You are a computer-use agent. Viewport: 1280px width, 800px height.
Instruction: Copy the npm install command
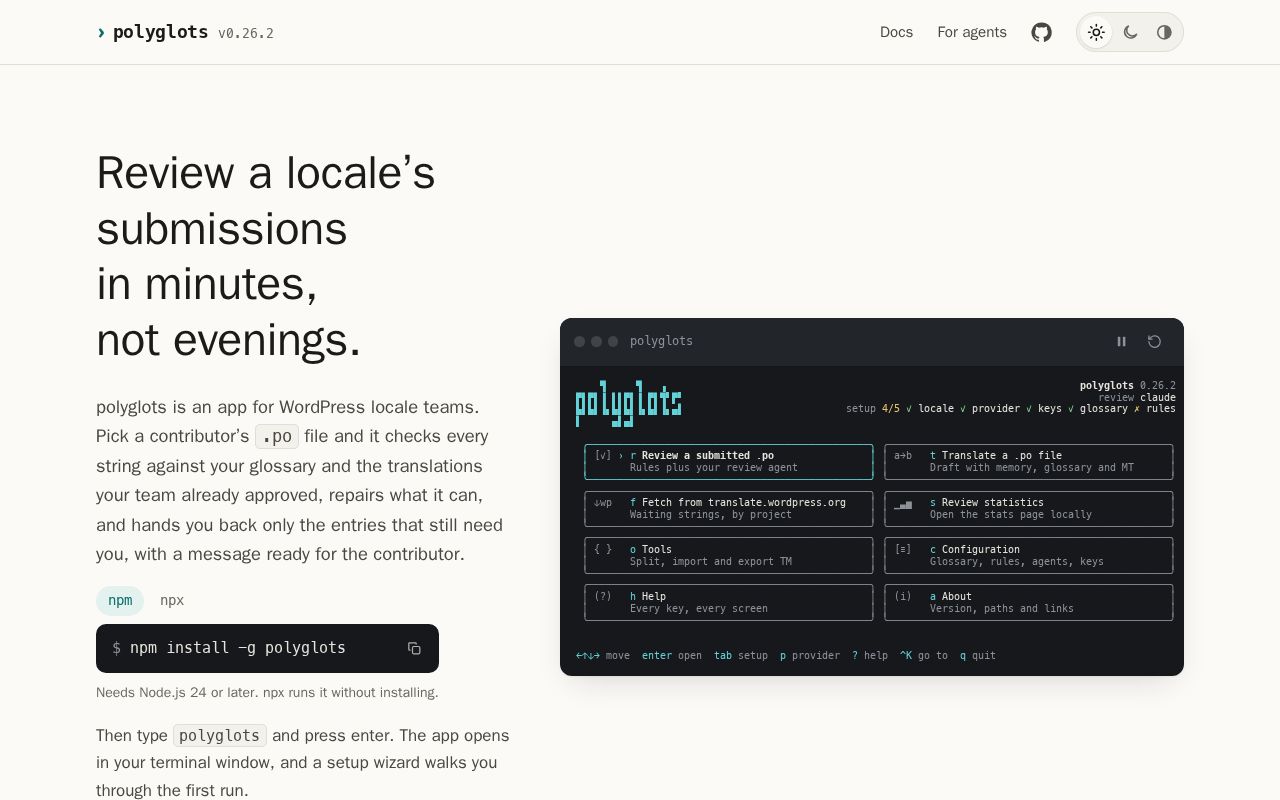414,648
